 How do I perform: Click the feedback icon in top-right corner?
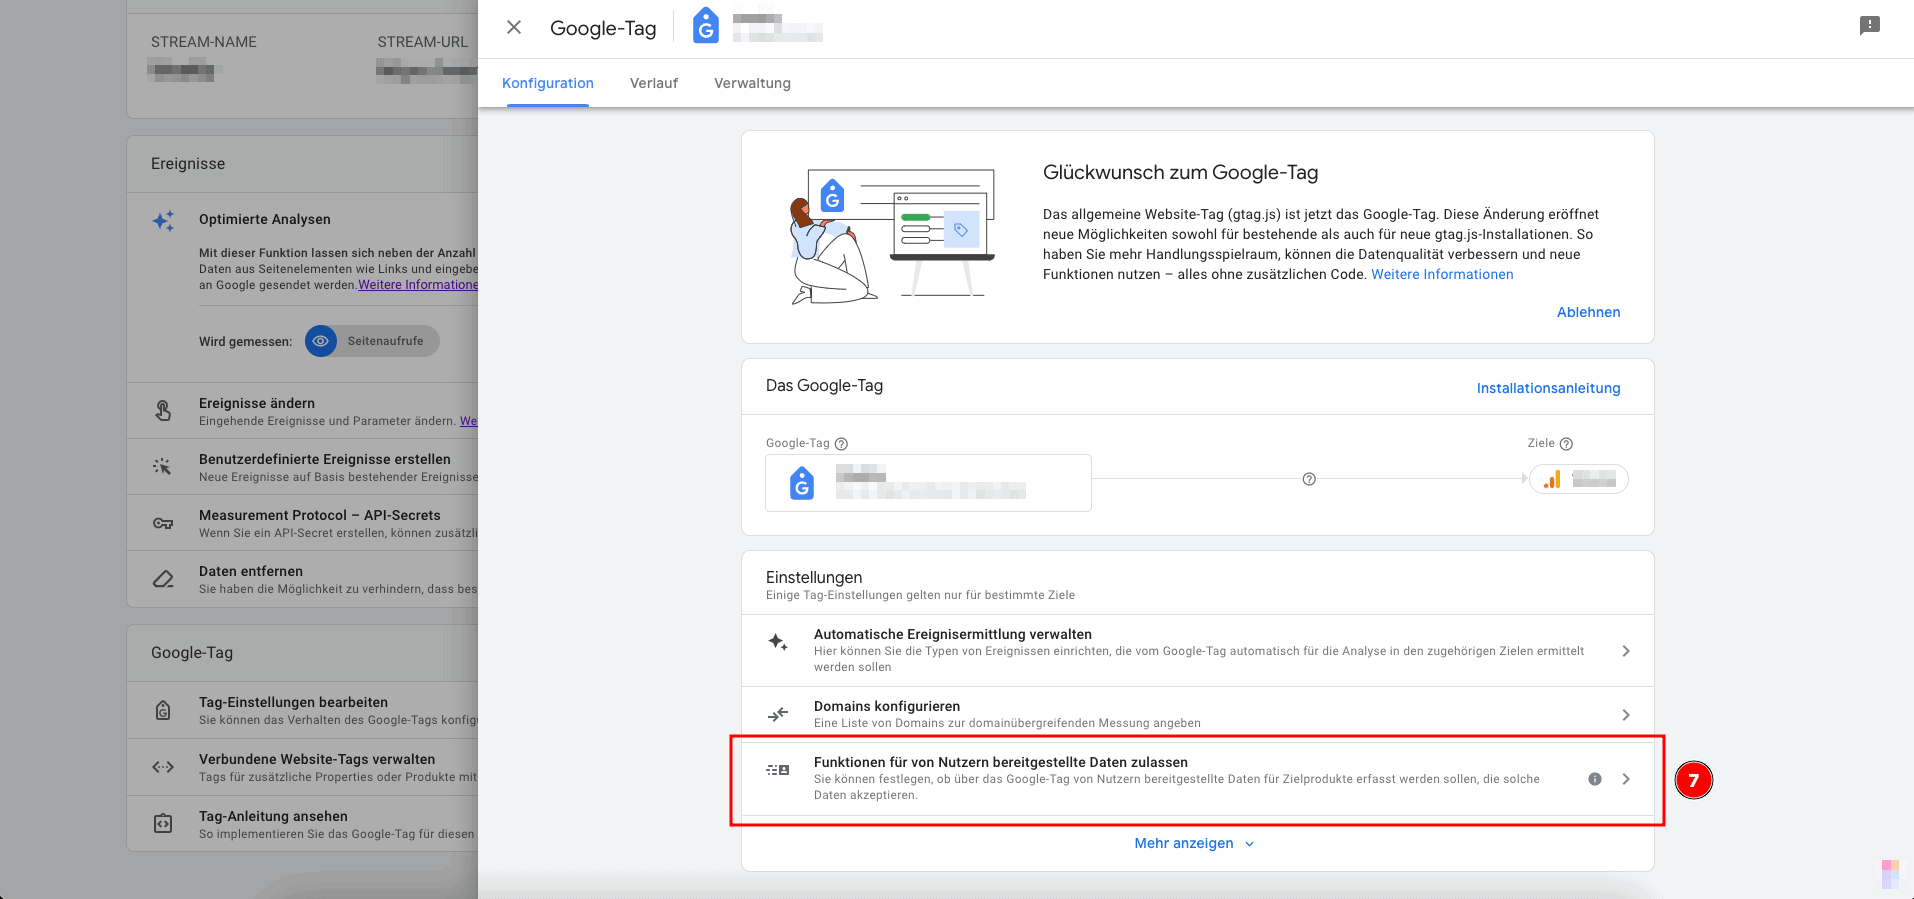click(1869, 26)
